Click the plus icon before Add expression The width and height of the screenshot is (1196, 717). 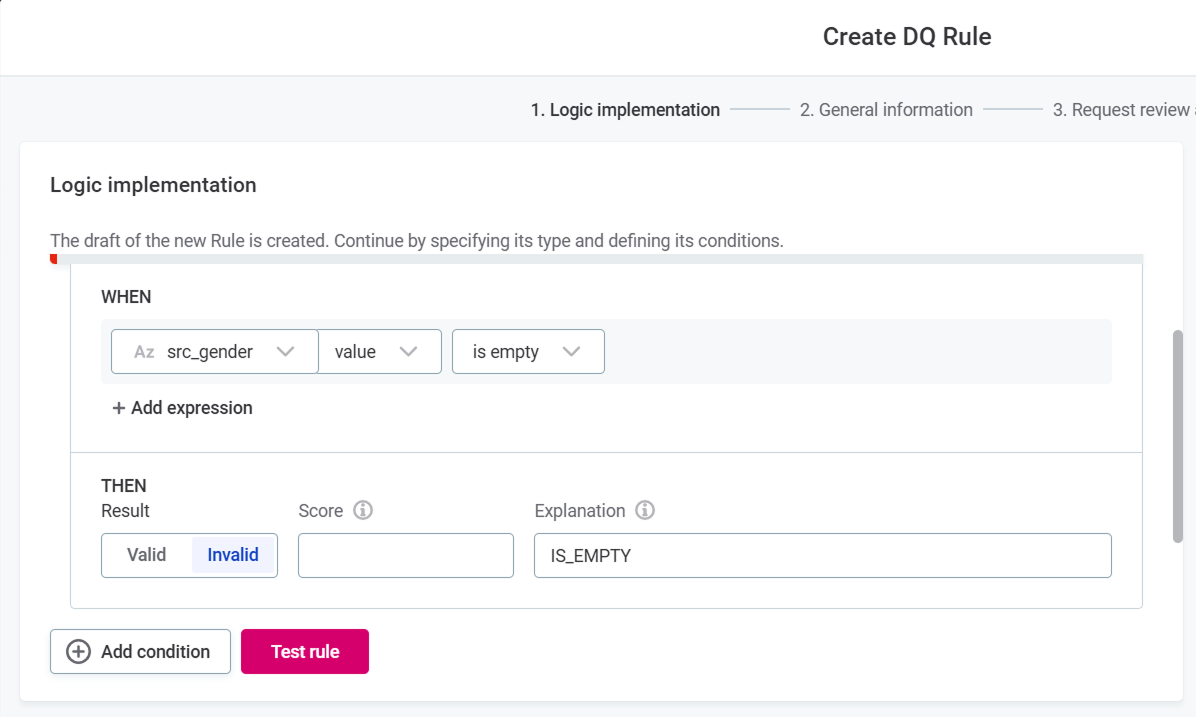119,408
